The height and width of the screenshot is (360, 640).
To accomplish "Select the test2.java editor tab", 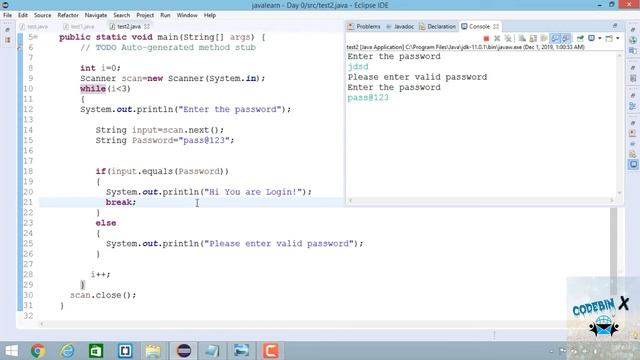I will [129, 26].
